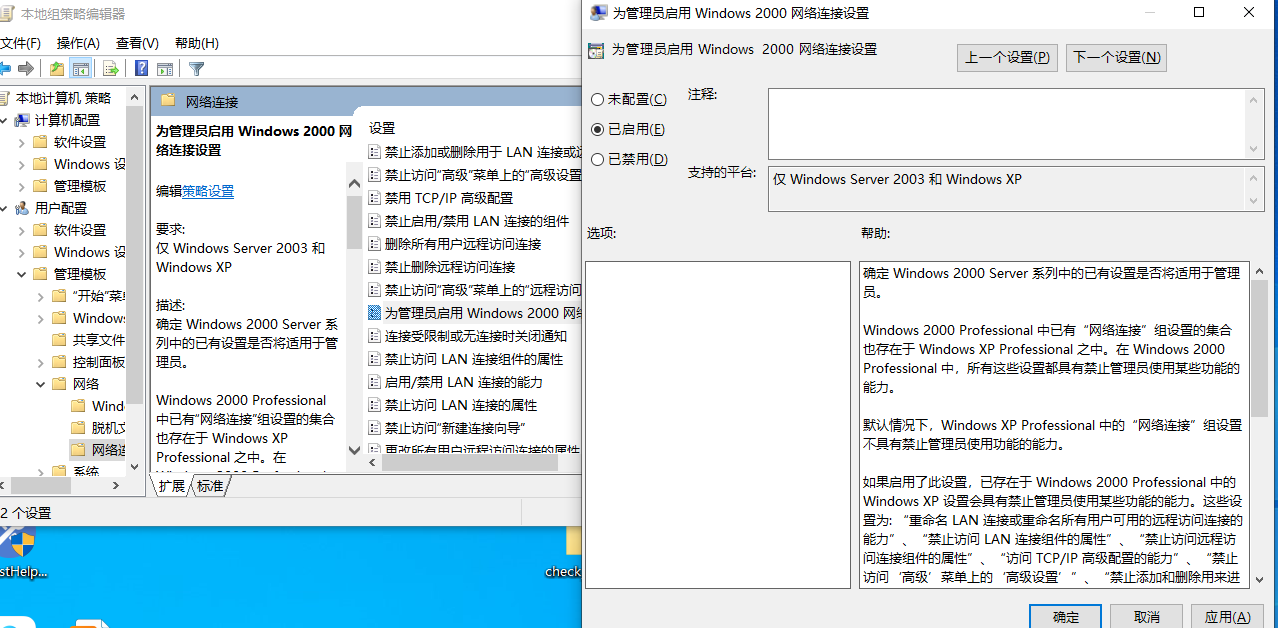Image resolution: width=1278 pixels, height=628 pixels.
Task: Click the 下一个设置(N) button
Action: pyautogui.click(x=1116, y=58)
